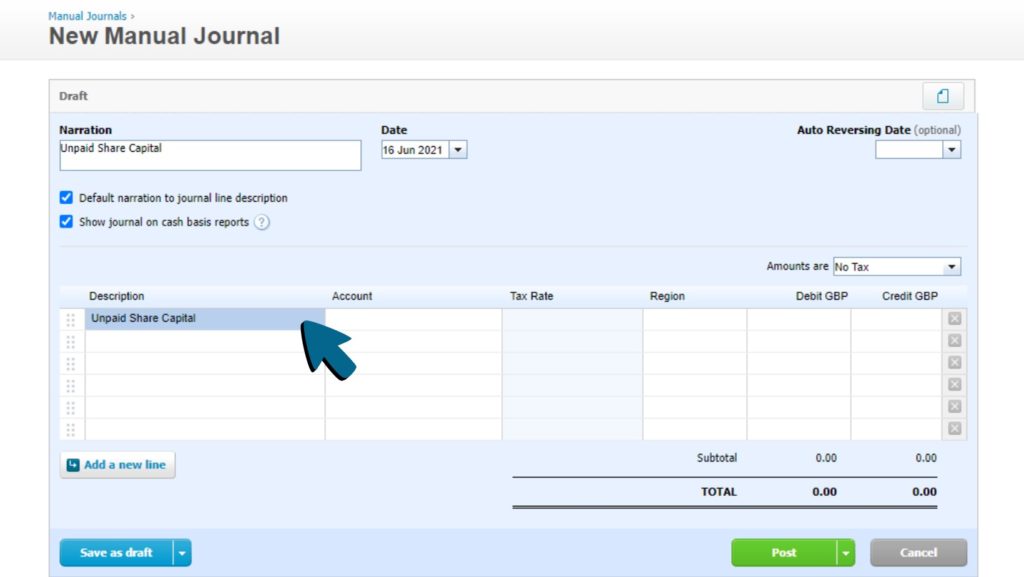Click the Save as draft button
Image resolution: width=1024 pixels, height=577 pixels.
tap(116, 553)
